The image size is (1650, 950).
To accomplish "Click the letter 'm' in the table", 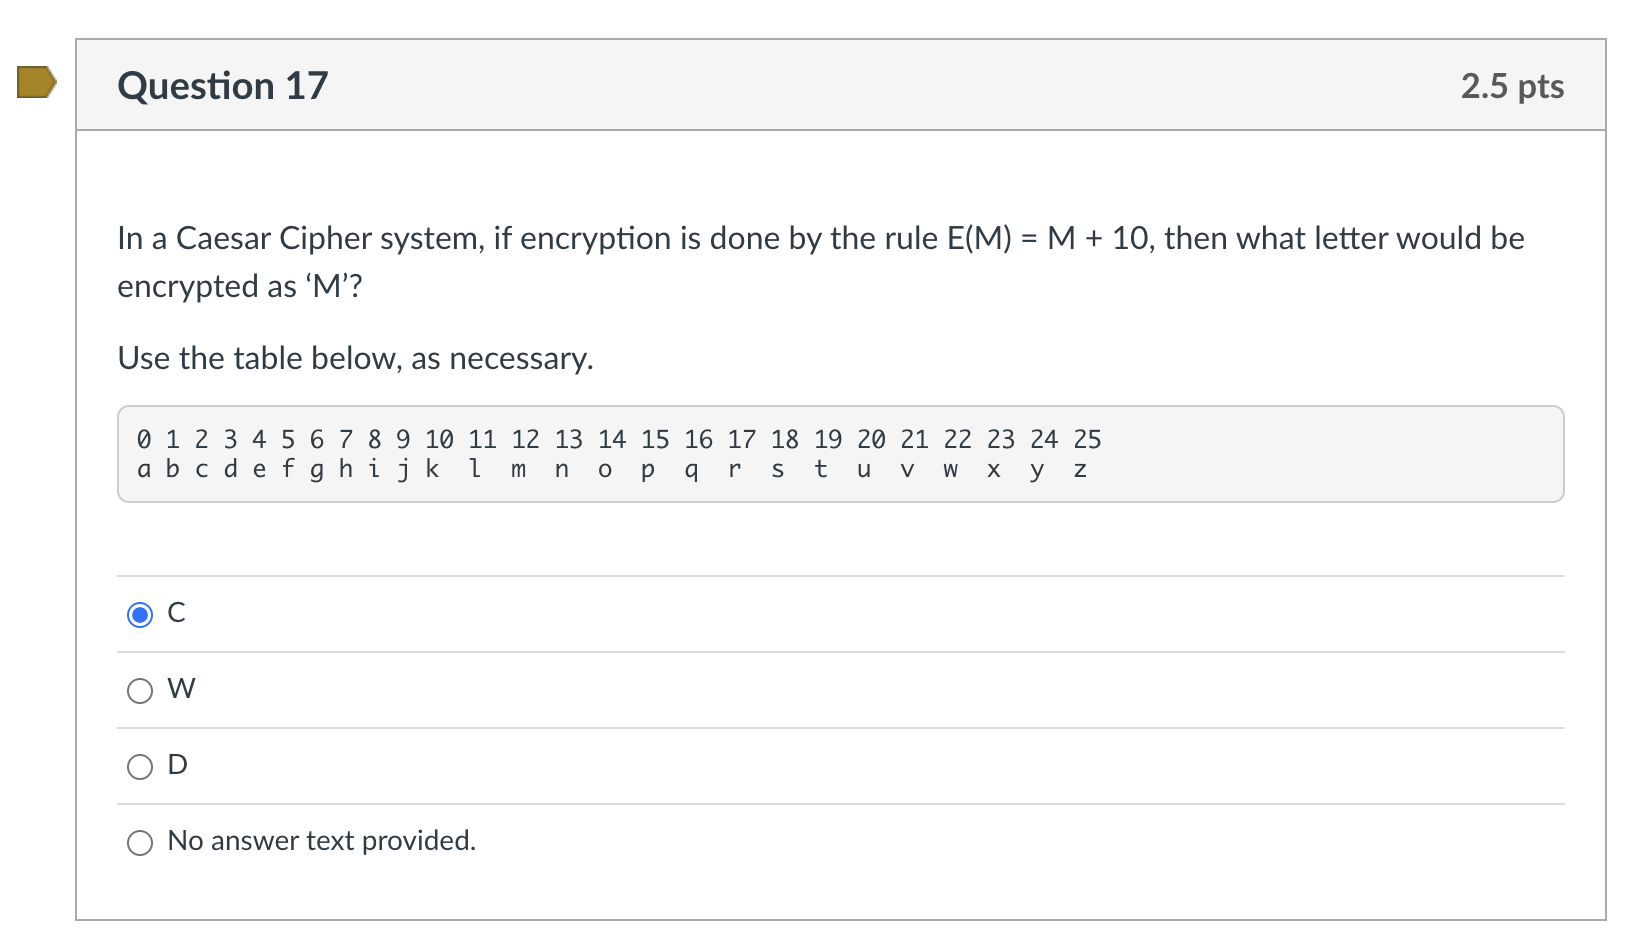I will pos(517,469).
